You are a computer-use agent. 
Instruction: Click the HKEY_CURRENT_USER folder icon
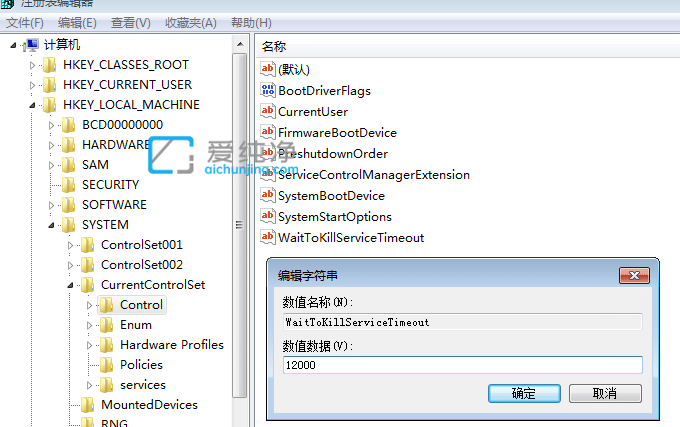coord(49,85)
